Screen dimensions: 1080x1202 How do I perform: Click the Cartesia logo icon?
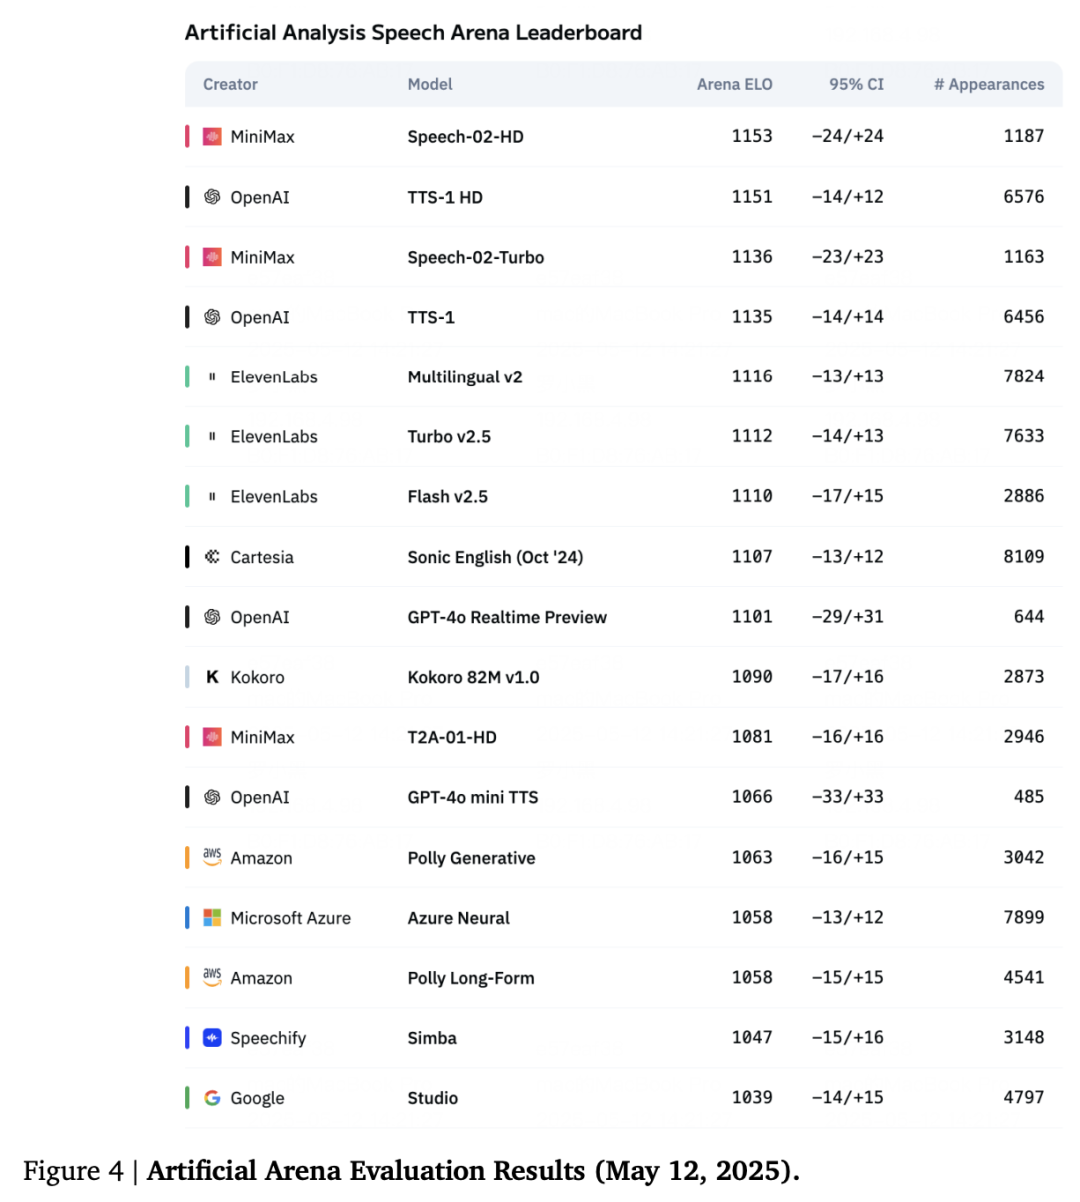pos(212,557)
